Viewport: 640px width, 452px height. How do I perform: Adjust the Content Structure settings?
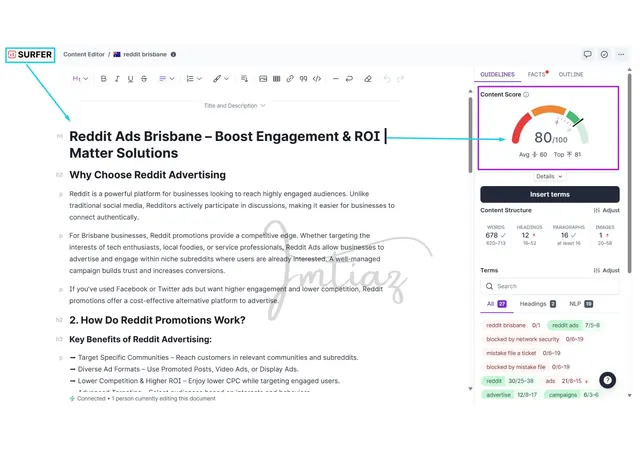click(607, 210)
